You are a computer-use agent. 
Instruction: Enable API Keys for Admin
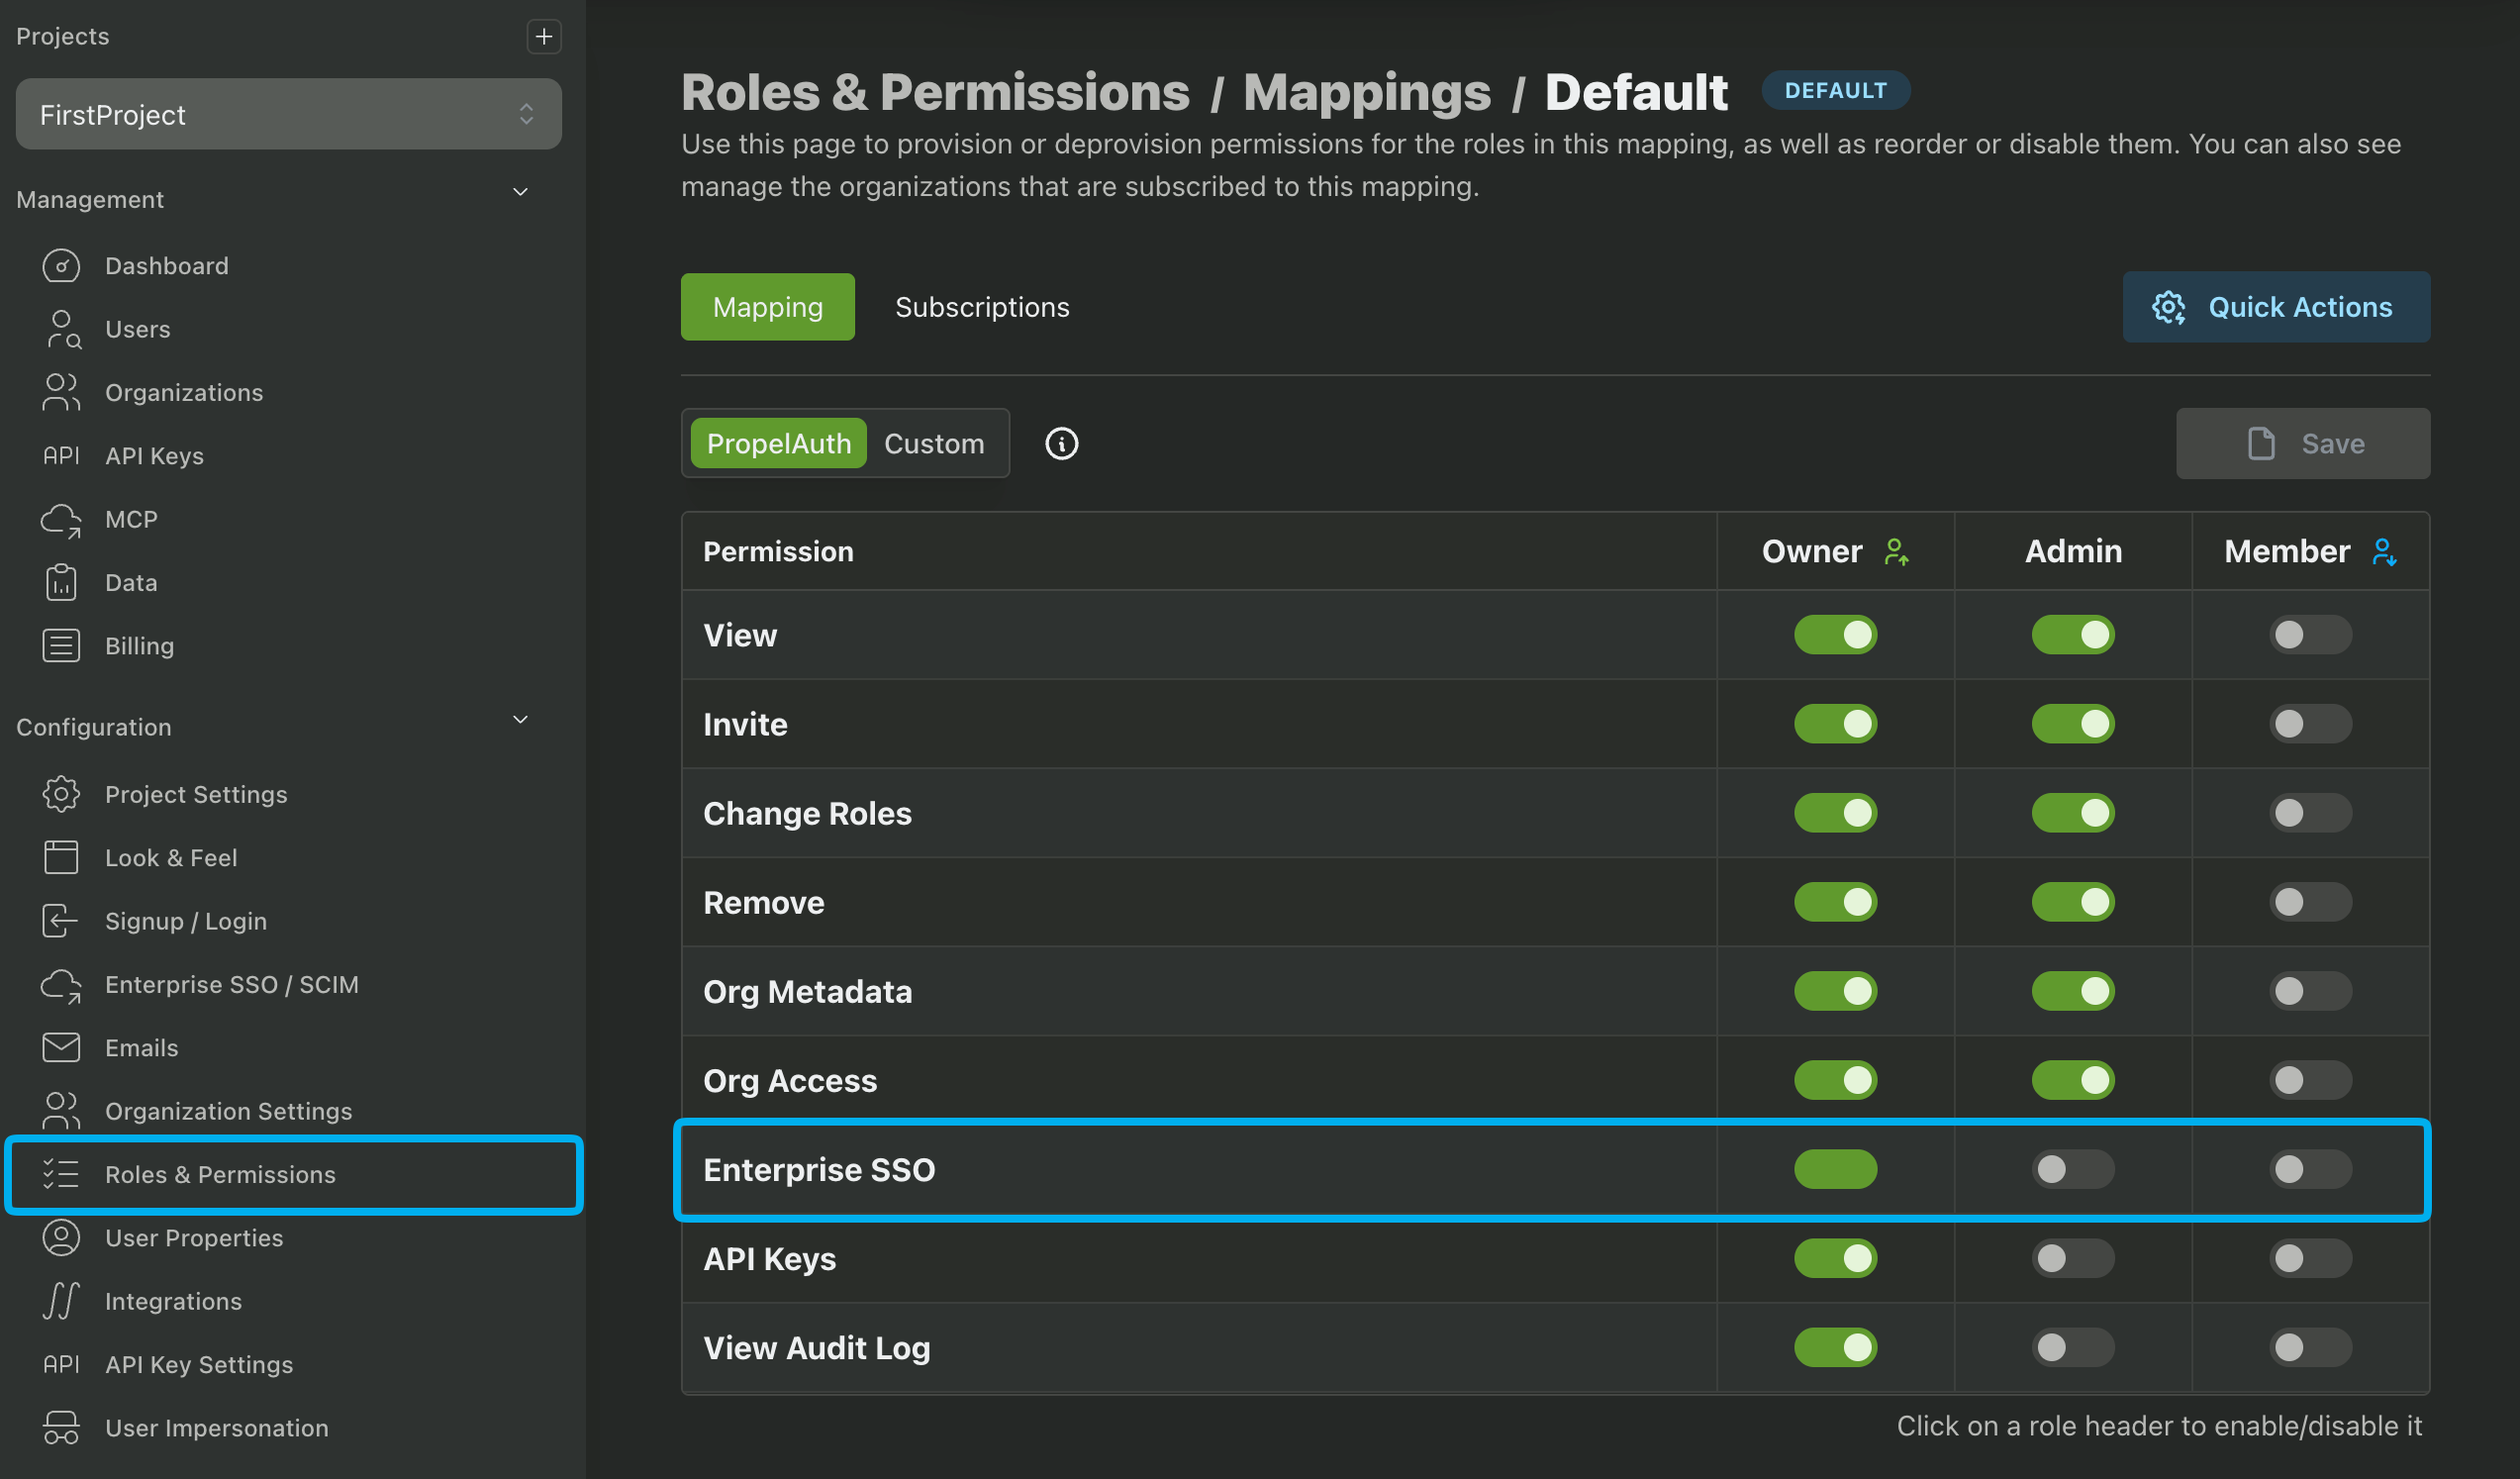(2073, 1258)
